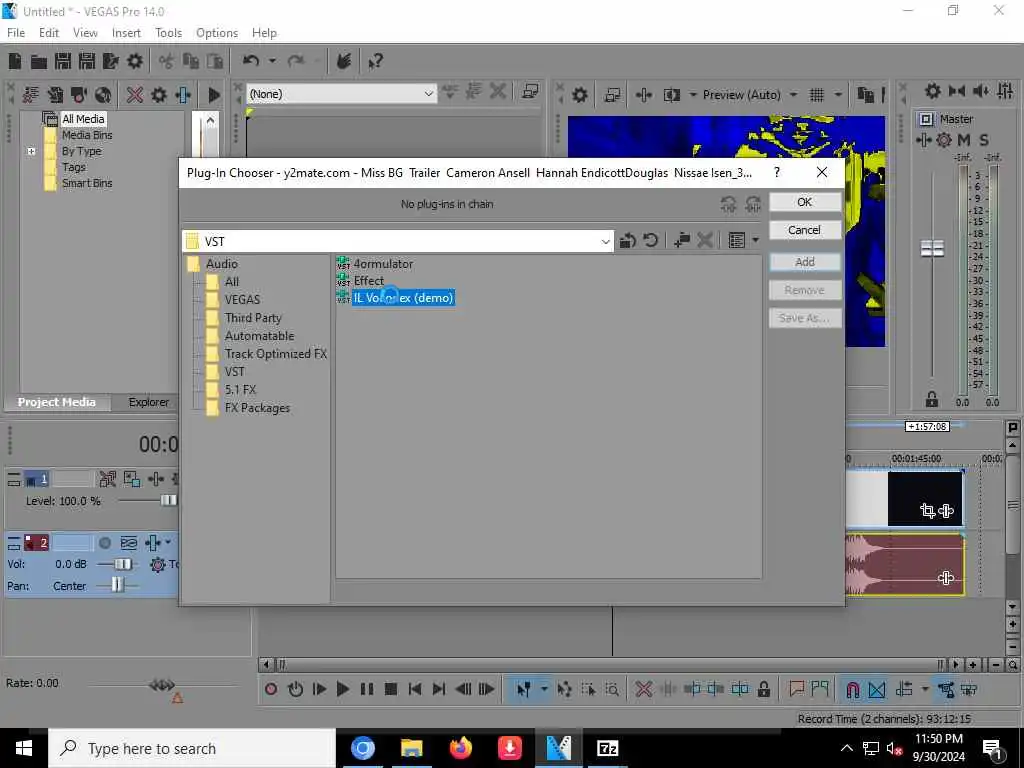Open the undo history dropdown arrow
Viewport: 1024px width, 768px height.
(x=272, y=61)
